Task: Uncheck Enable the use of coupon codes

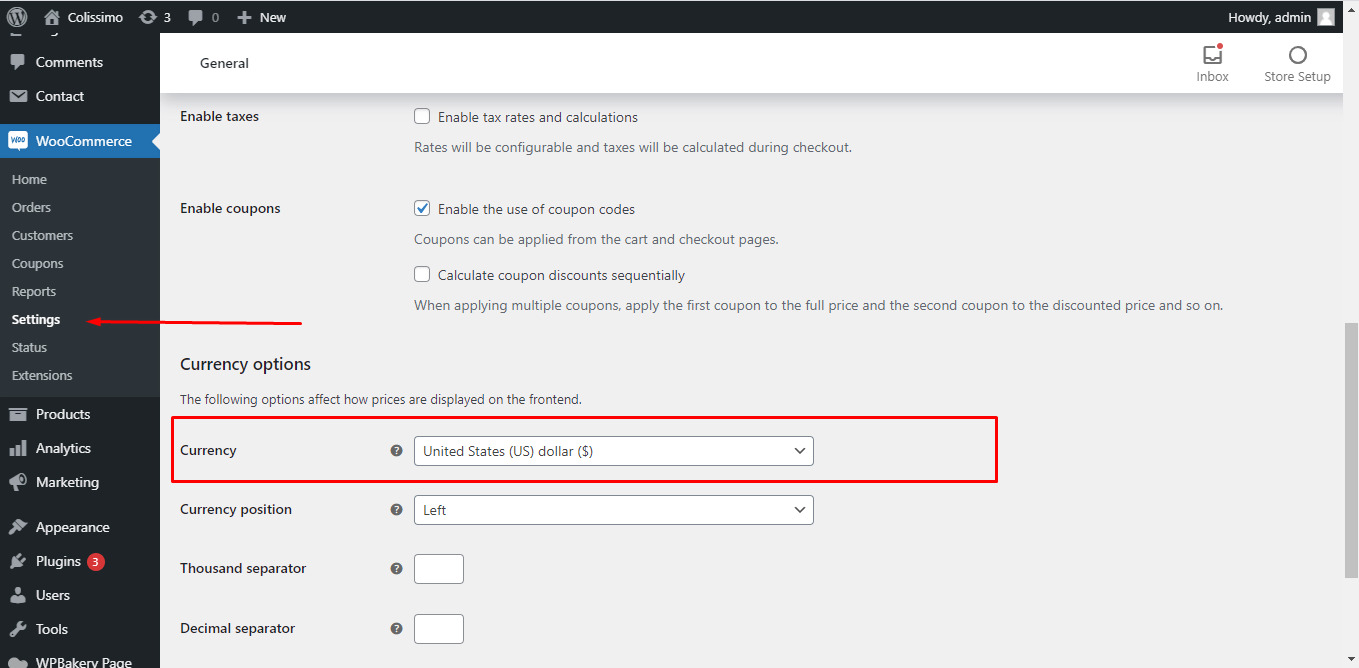Action: [422, 209]
